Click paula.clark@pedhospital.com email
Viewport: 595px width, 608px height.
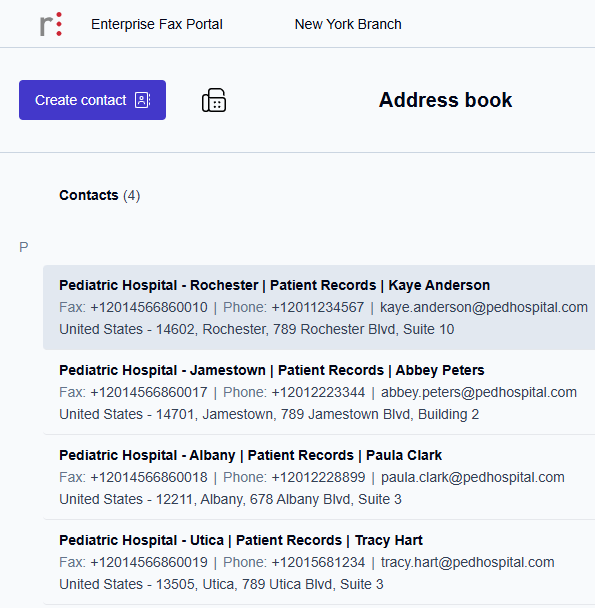coord(472,477)
